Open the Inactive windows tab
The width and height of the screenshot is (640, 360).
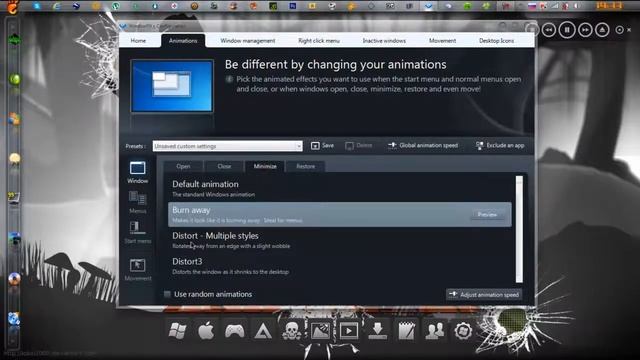click(x=384, y=41)
